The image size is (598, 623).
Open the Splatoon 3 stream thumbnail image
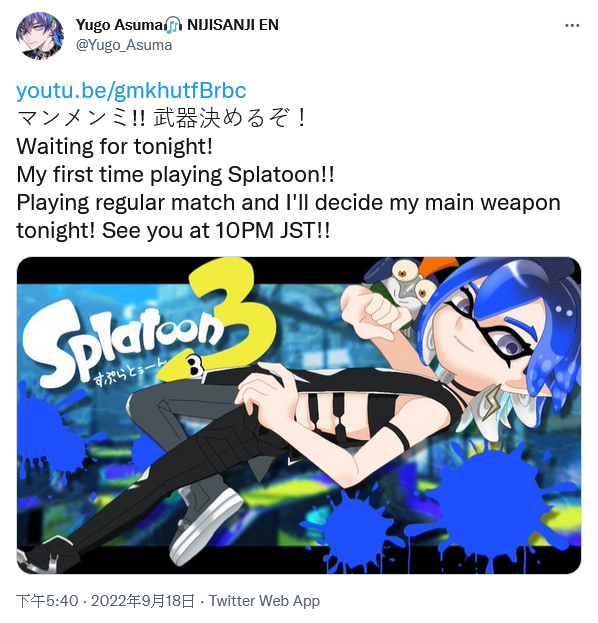point(299,415)
